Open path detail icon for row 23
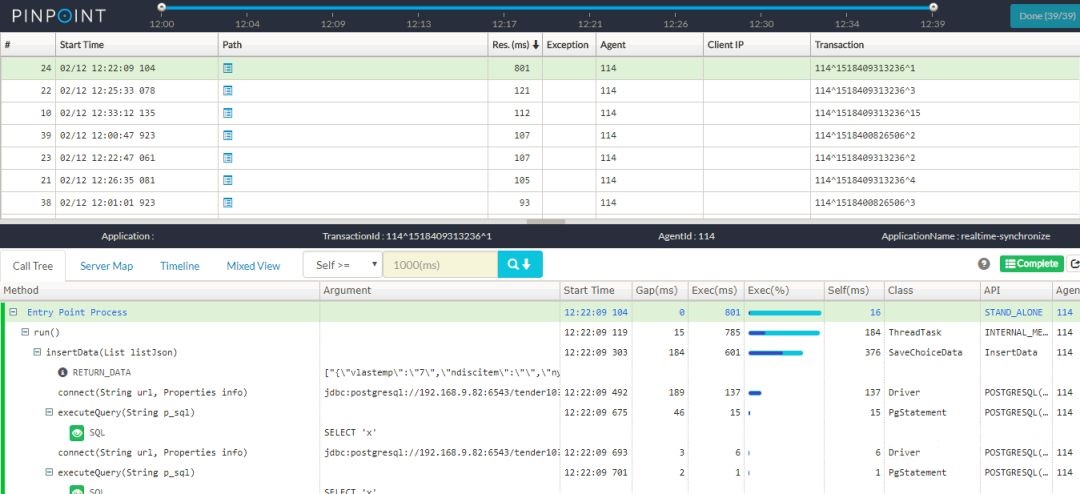The height and width of the screenshot is (494, 1080). pos(228,158)
